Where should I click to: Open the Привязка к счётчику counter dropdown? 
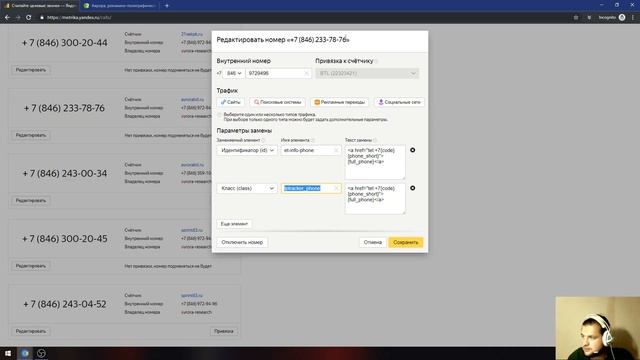pyautogui.click(x=367, y=73)
